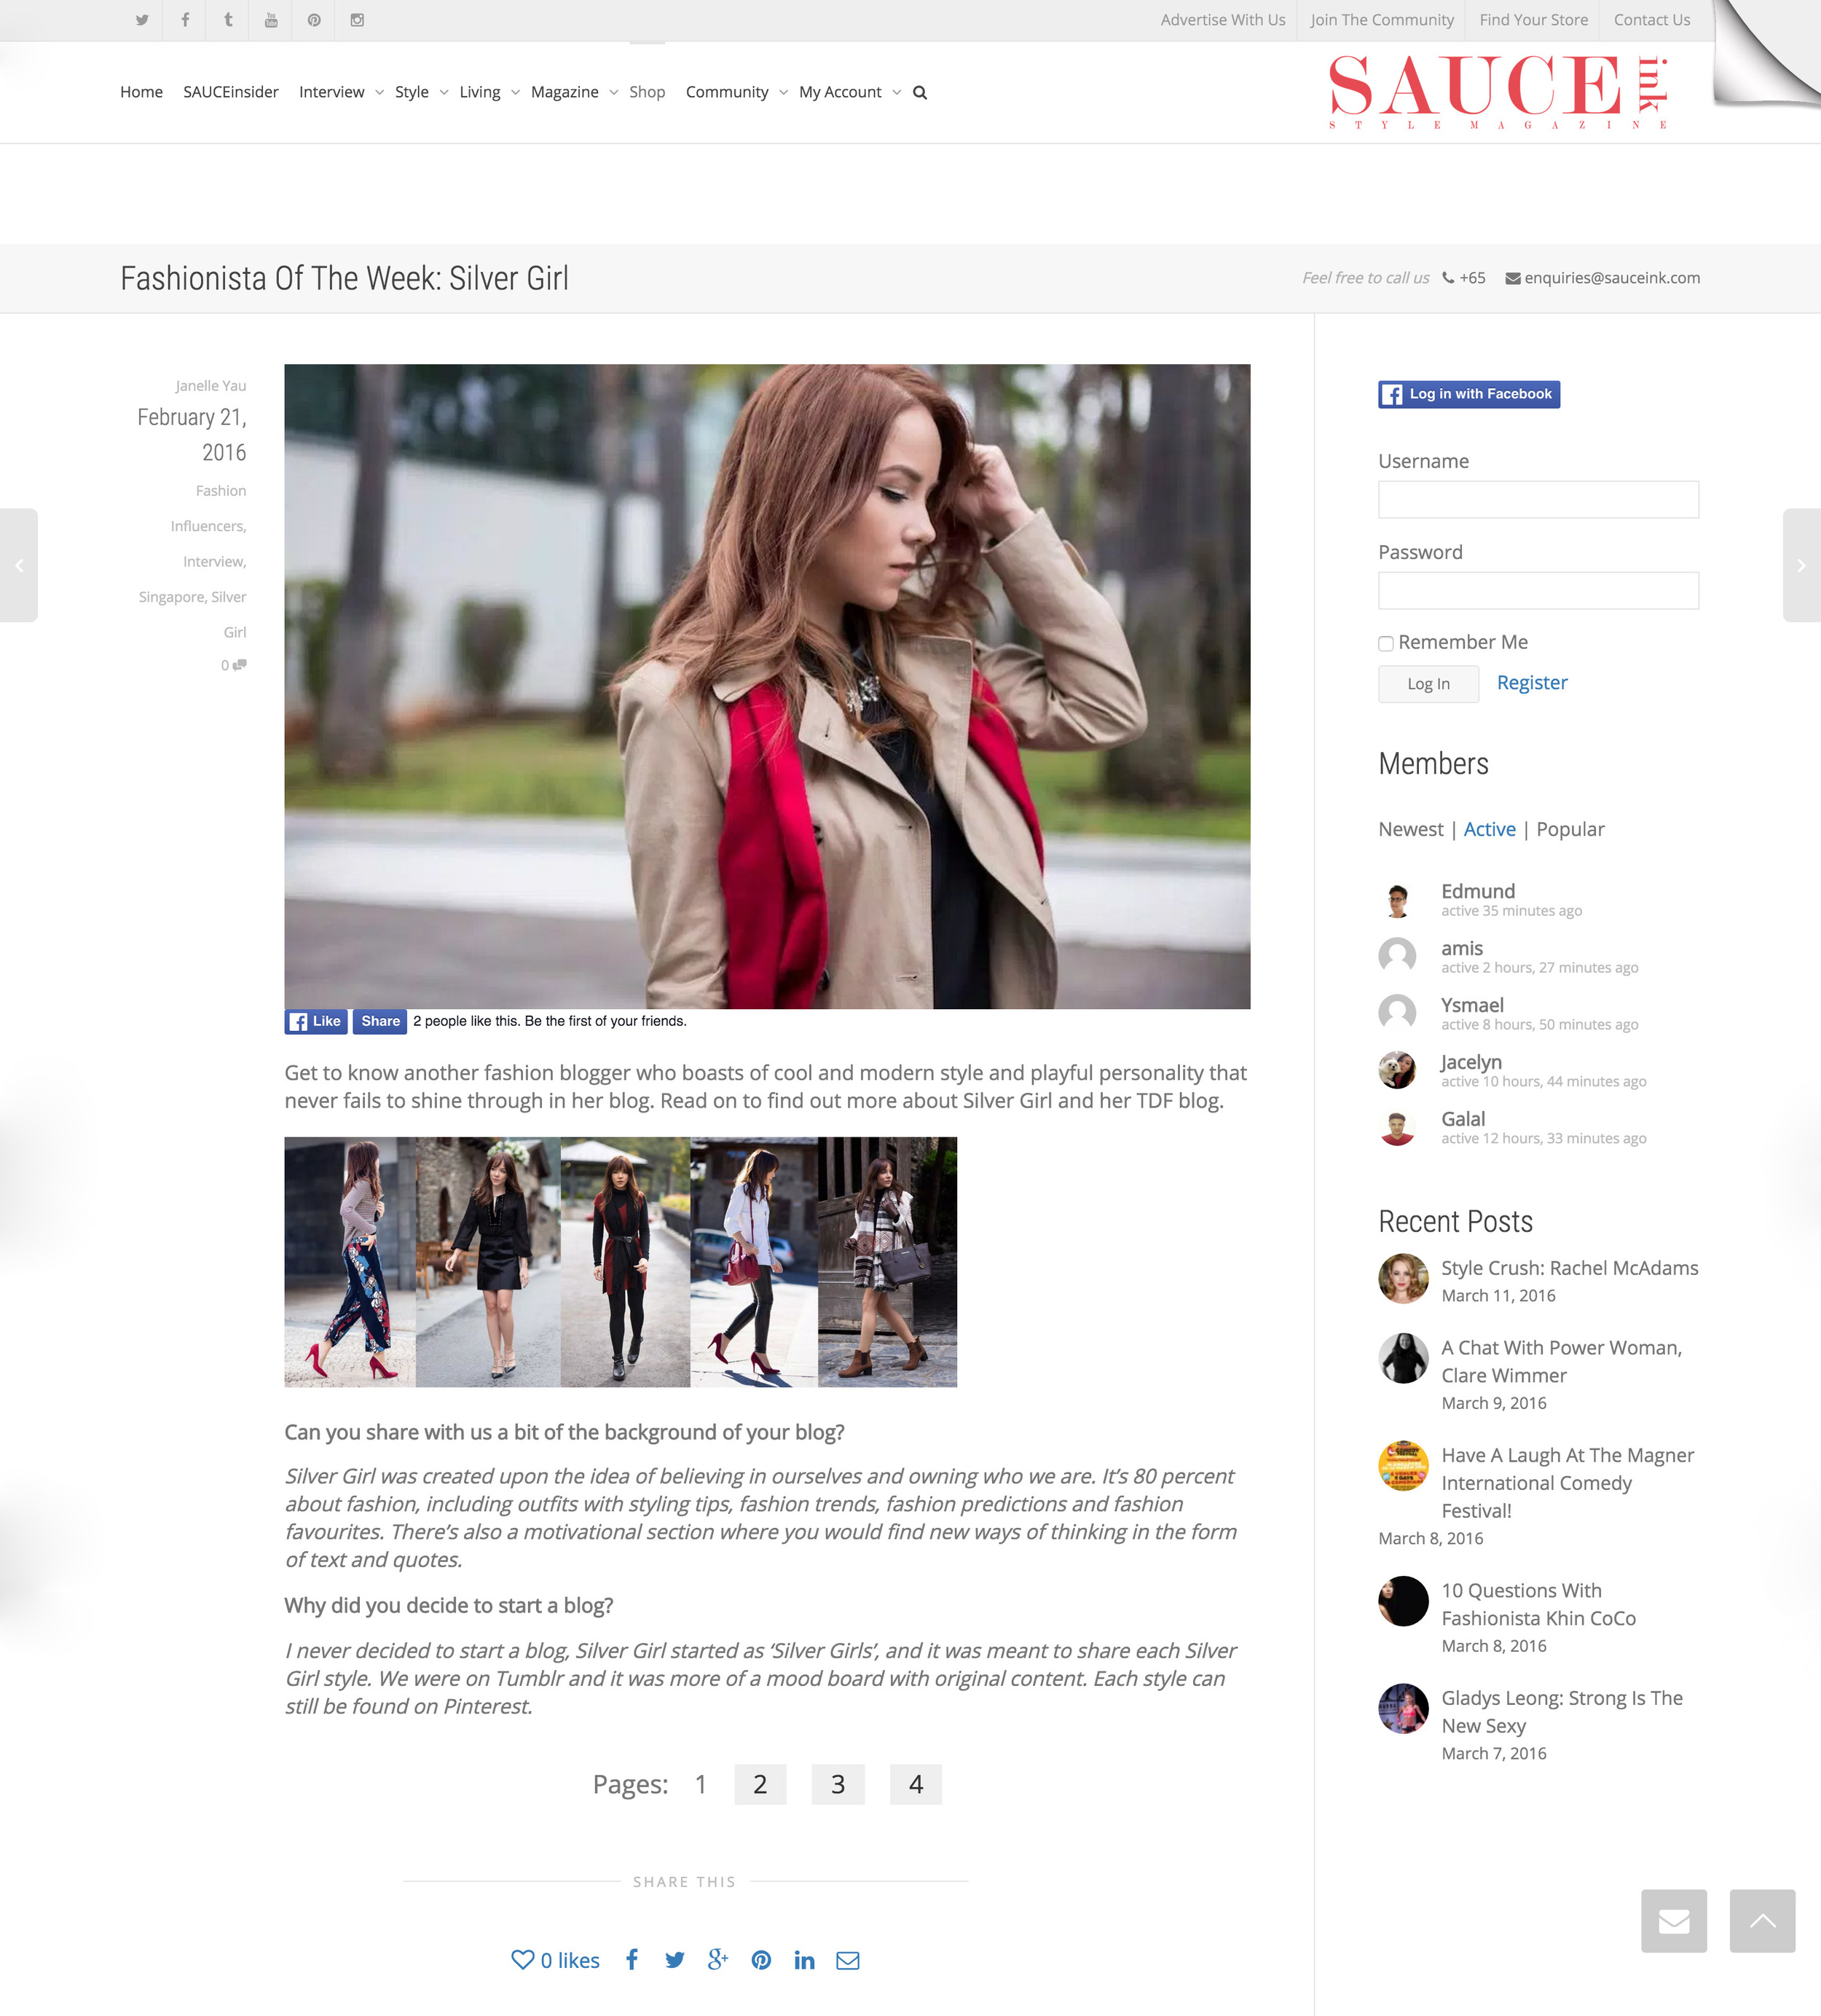Open the YouTube link in the top bar
The height and width of the screenshot is (2016, 1821).
pyautogui.click(x=271, y=20)
